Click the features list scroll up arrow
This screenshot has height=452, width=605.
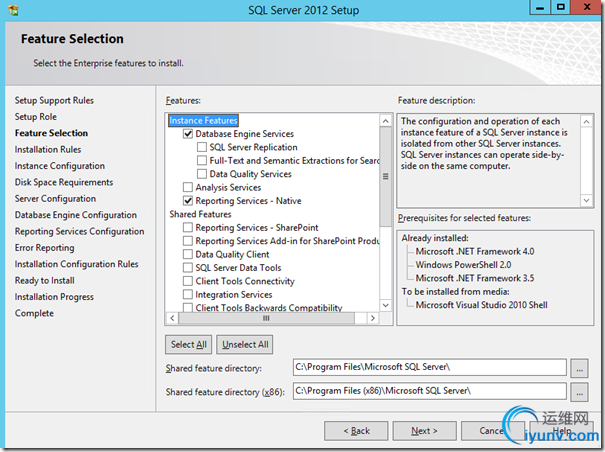tap(385, 121)
